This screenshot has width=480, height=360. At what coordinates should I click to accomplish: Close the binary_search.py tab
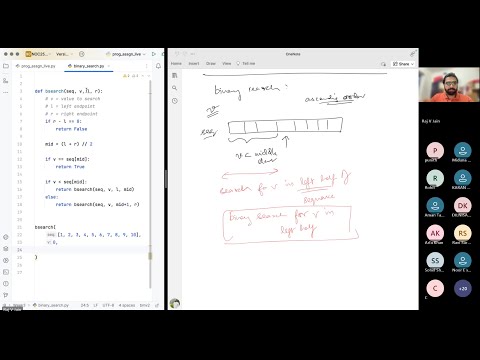tap(109, 66)
